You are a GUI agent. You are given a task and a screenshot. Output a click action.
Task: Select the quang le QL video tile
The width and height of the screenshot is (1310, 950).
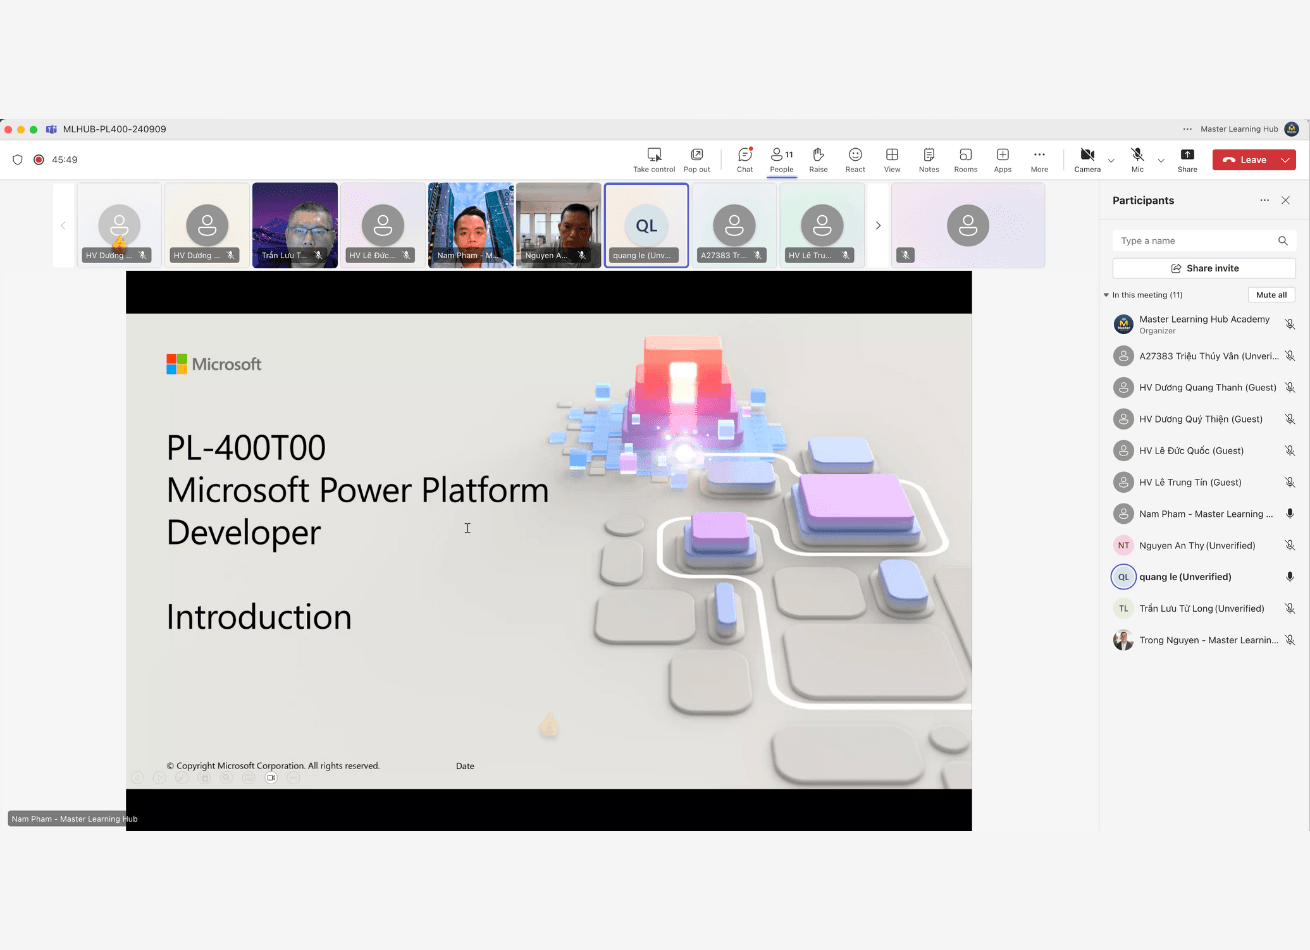click(646, 225)
